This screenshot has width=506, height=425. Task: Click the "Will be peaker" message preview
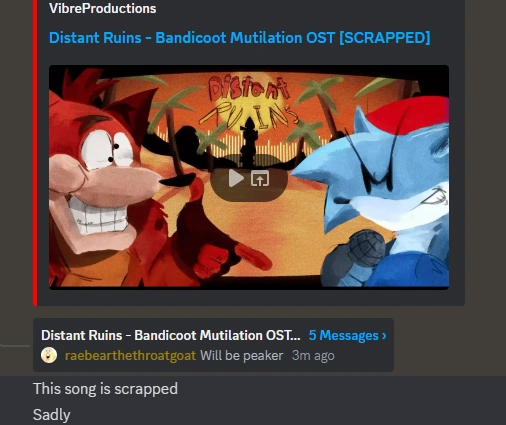click(241, 356)
